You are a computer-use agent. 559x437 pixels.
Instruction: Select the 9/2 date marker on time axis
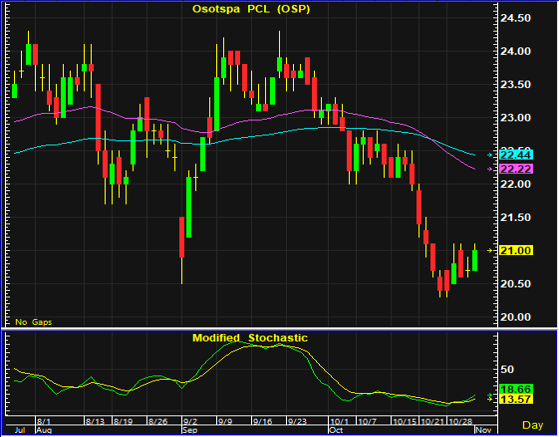pyautogui.click(x=189, y=422)
